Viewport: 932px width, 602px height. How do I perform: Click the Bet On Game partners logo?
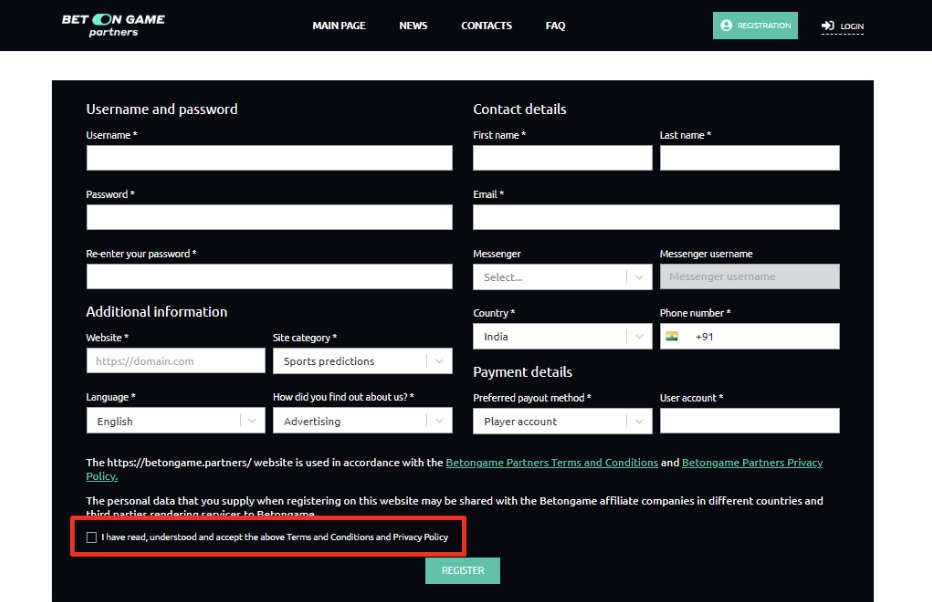pyautogui.click(x=113, y=25)
